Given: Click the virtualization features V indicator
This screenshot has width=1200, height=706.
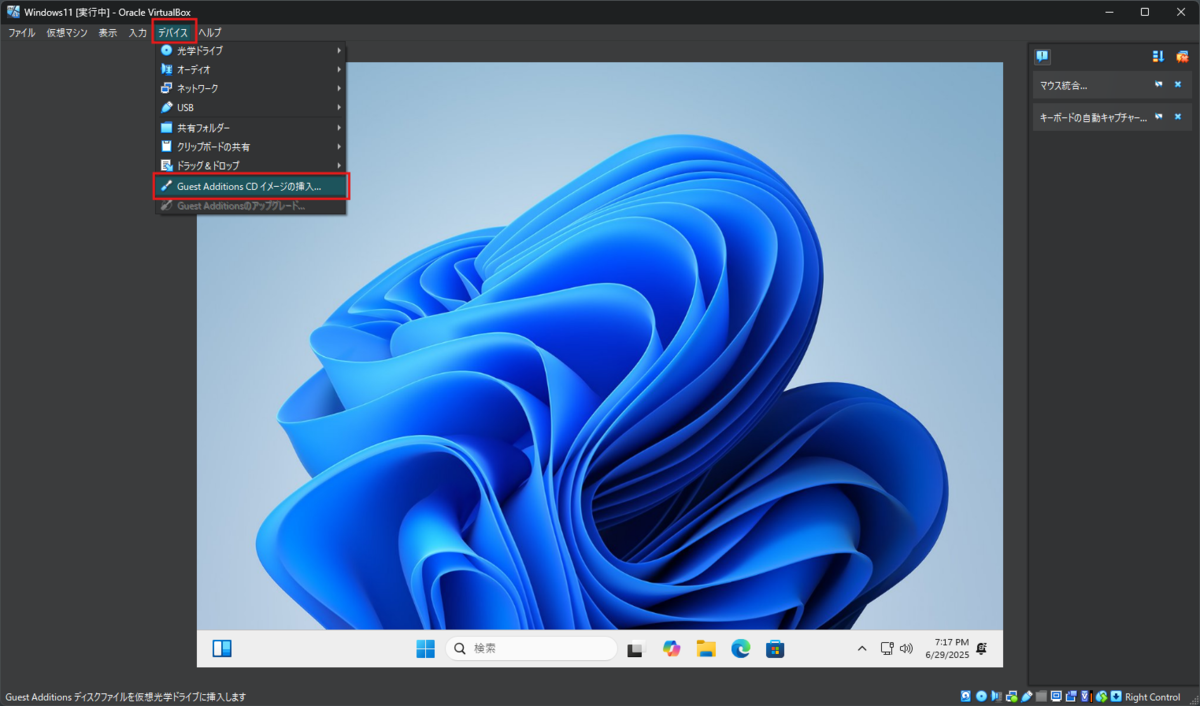Looking at the screenshot, I should point(1086,696).
